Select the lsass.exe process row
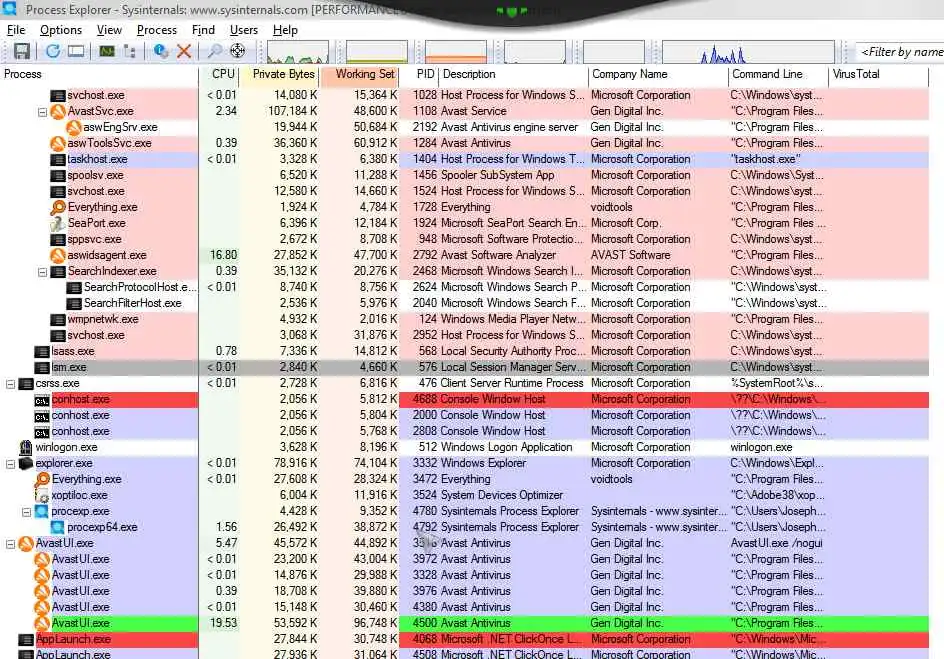The image size is (944, 659). (464, 351)
